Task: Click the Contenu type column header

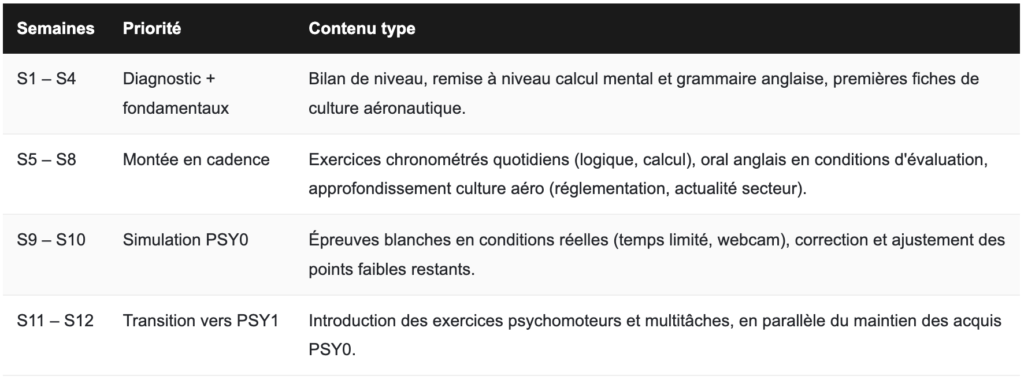Action: coord(362,29)
